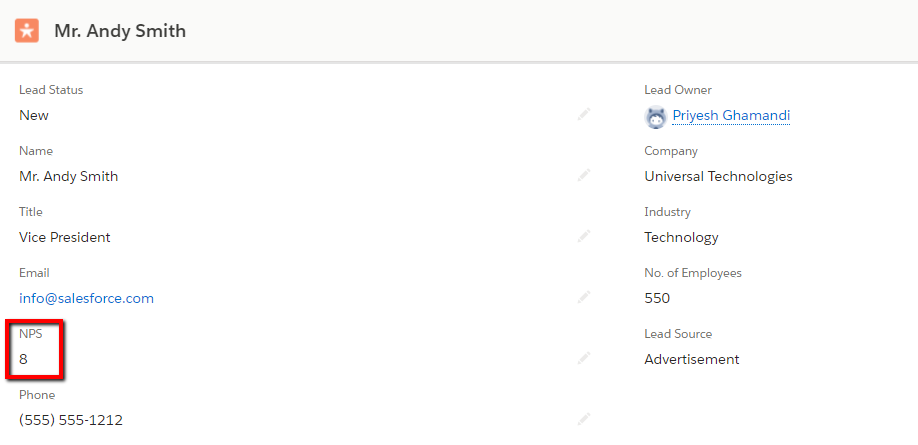Edit the NPS value via pencil icon
This screenshot has width=918, height=445.
tap(583, 358)
